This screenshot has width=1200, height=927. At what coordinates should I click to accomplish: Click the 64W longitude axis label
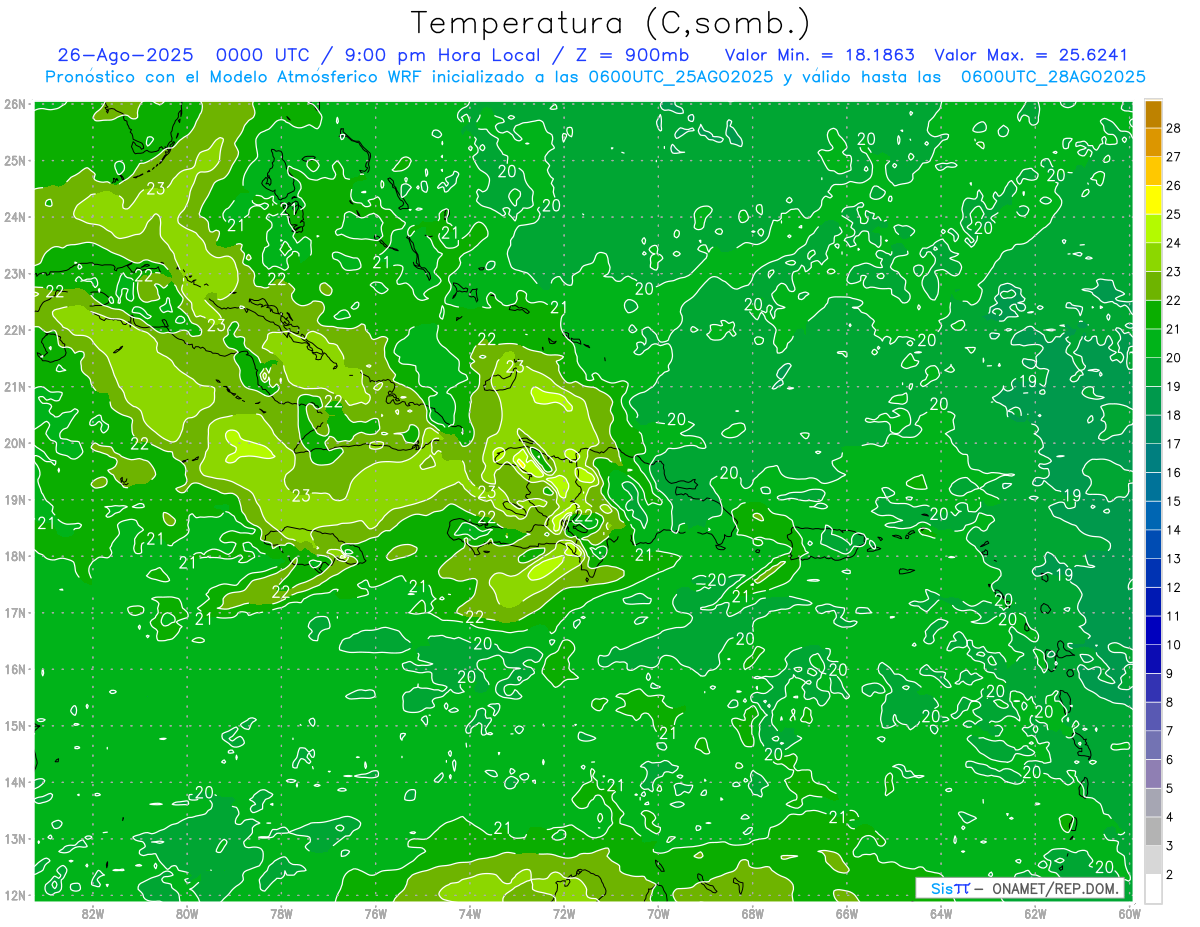click(x=940, y=912)
